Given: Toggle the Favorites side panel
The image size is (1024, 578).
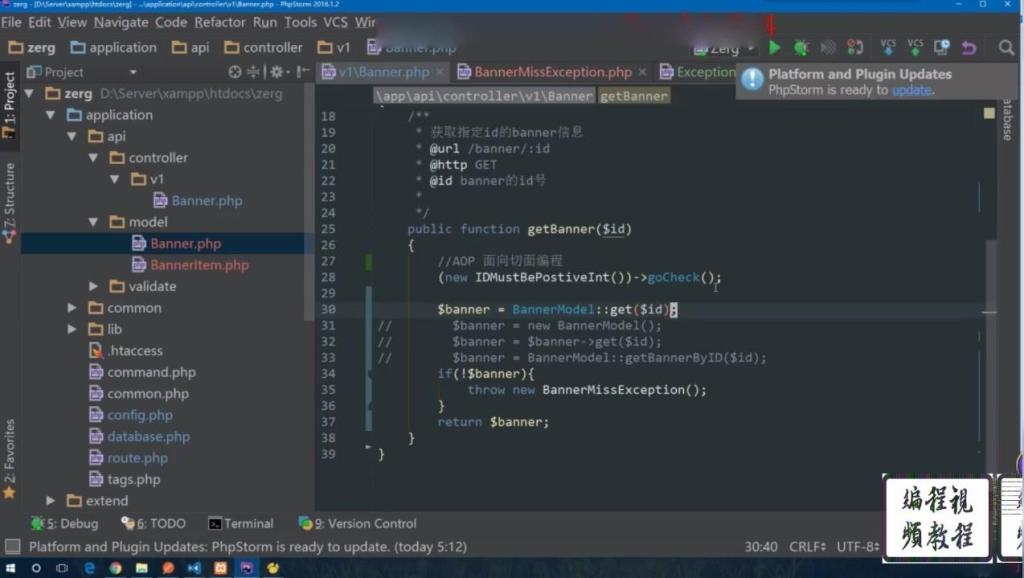Looking at the screenshot, I should (9, 458).
